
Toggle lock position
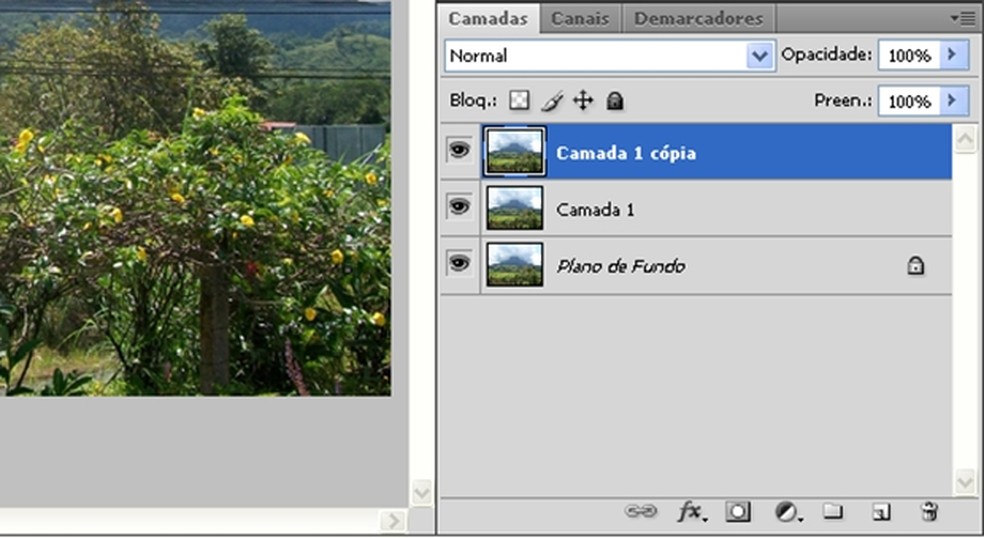click(x=583, y=100)
